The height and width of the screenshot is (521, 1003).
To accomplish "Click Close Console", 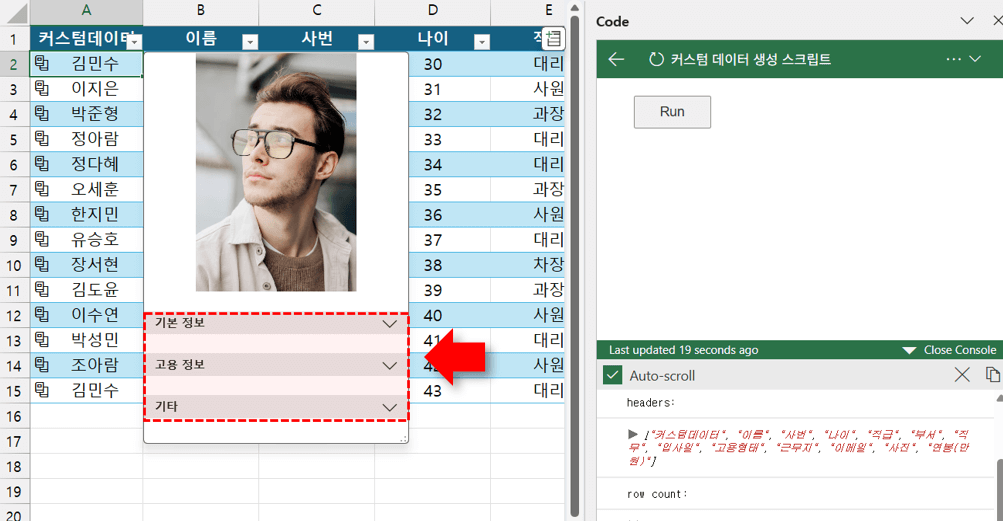I will tap(949, 350).
